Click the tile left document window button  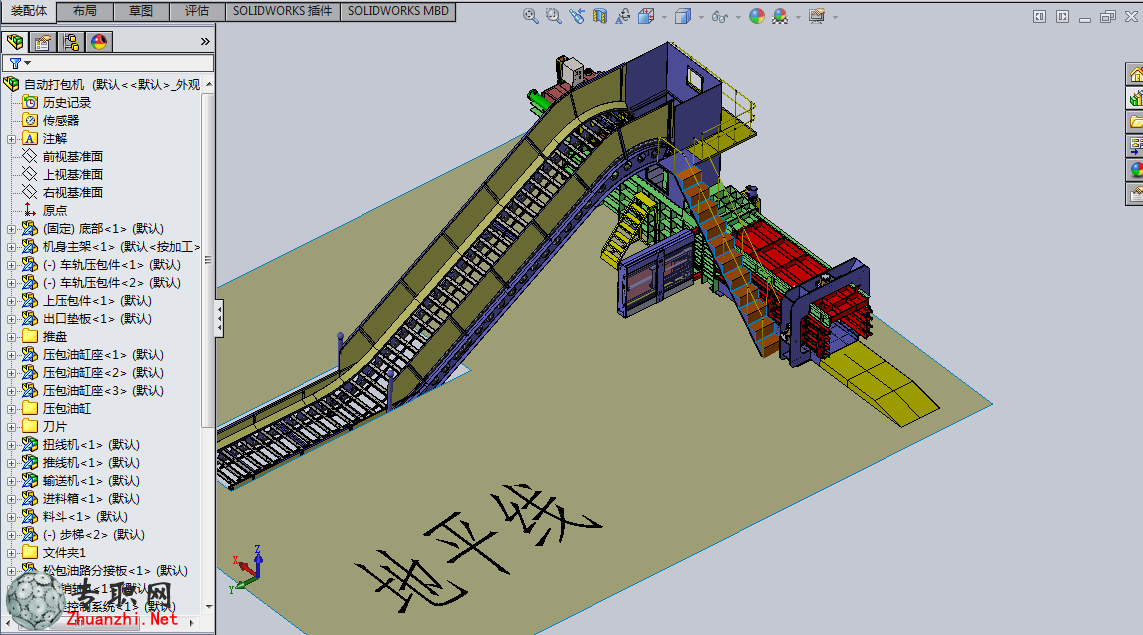click(x=1039, y=16)
